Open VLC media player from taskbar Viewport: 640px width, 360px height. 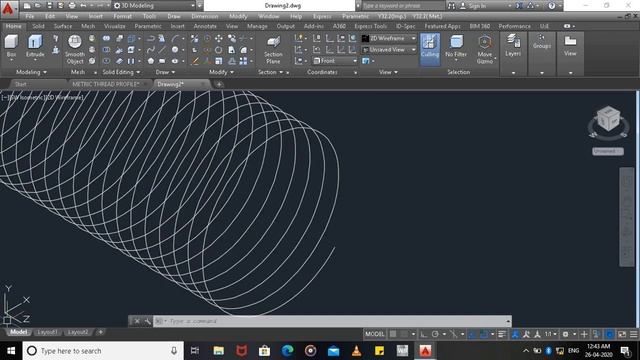(x=356, y=351)
